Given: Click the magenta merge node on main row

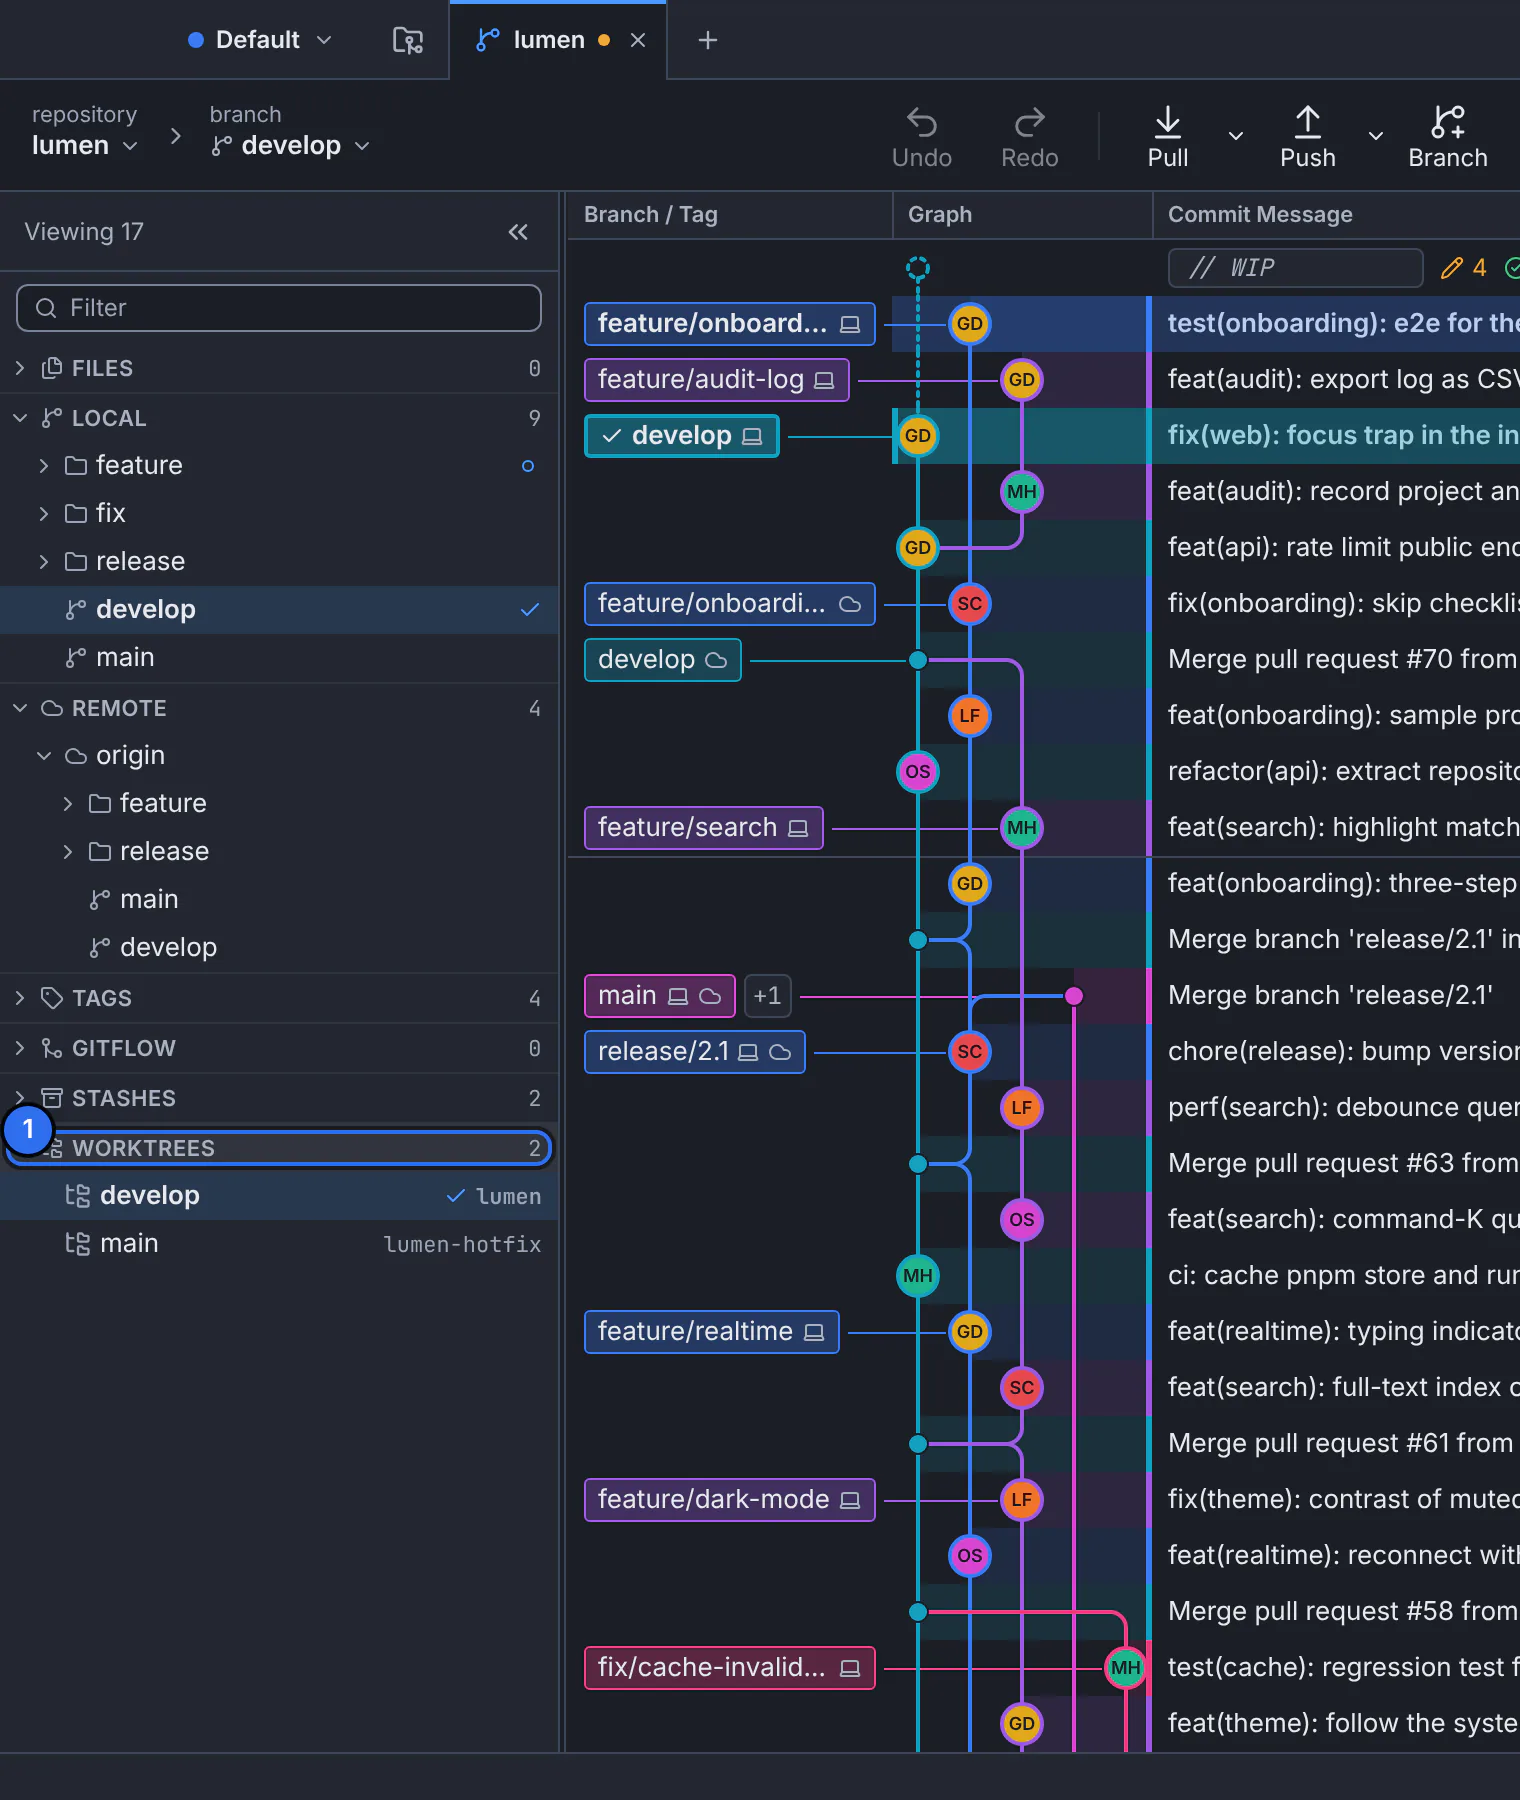Looking at the screenshot, I should [1074, 996].
